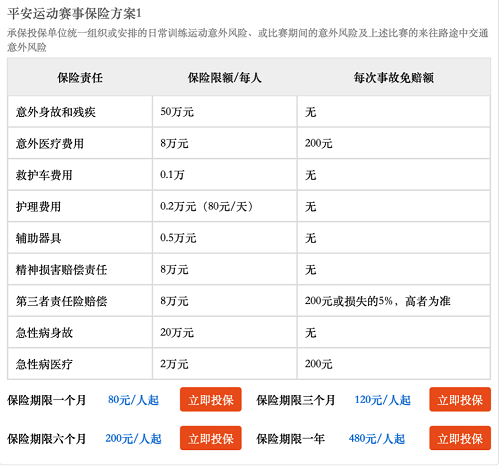Select the 120元/人起 price link
This screenshot has width=500, height=466.
click(382, 400)
